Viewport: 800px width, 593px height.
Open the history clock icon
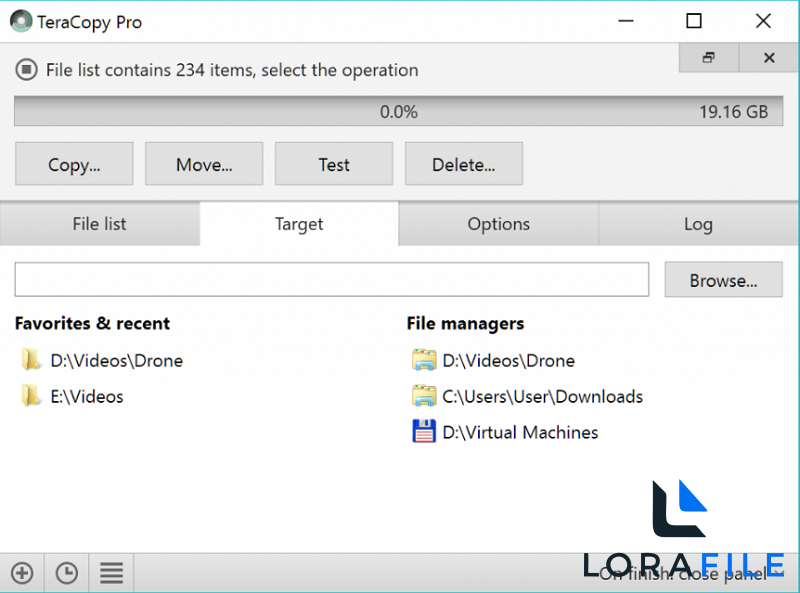click(67, 573)
